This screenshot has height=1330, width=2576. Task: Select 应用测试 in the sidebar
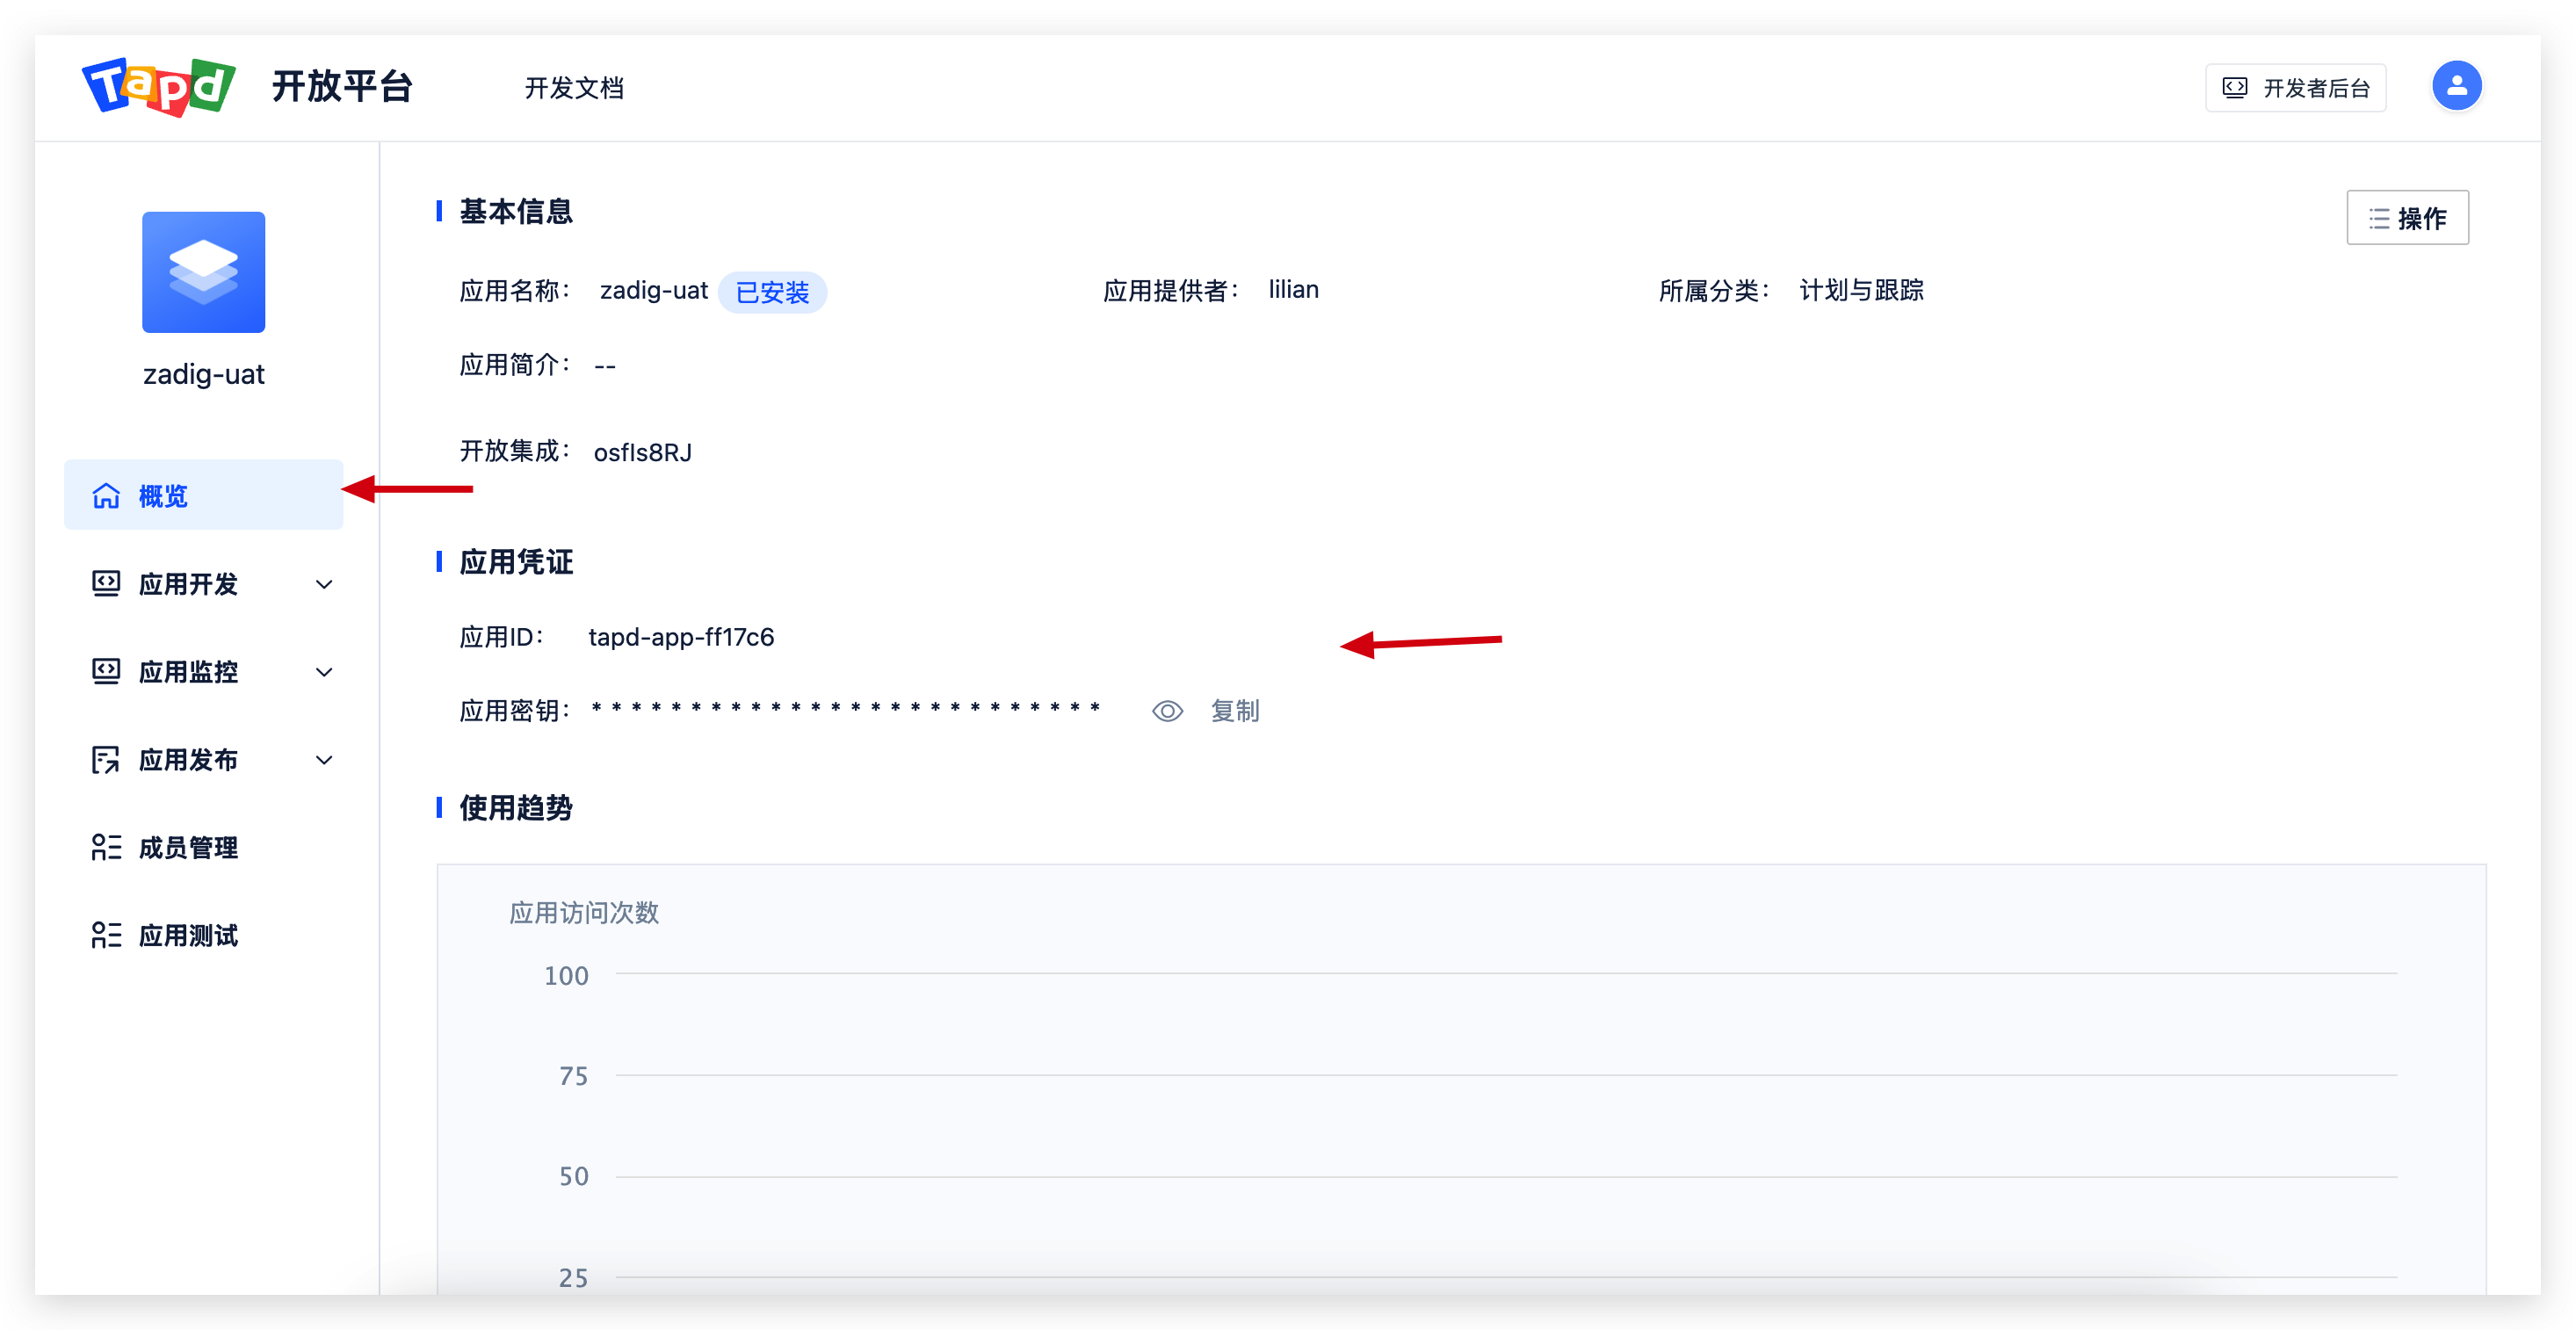(x=188, y=936)
